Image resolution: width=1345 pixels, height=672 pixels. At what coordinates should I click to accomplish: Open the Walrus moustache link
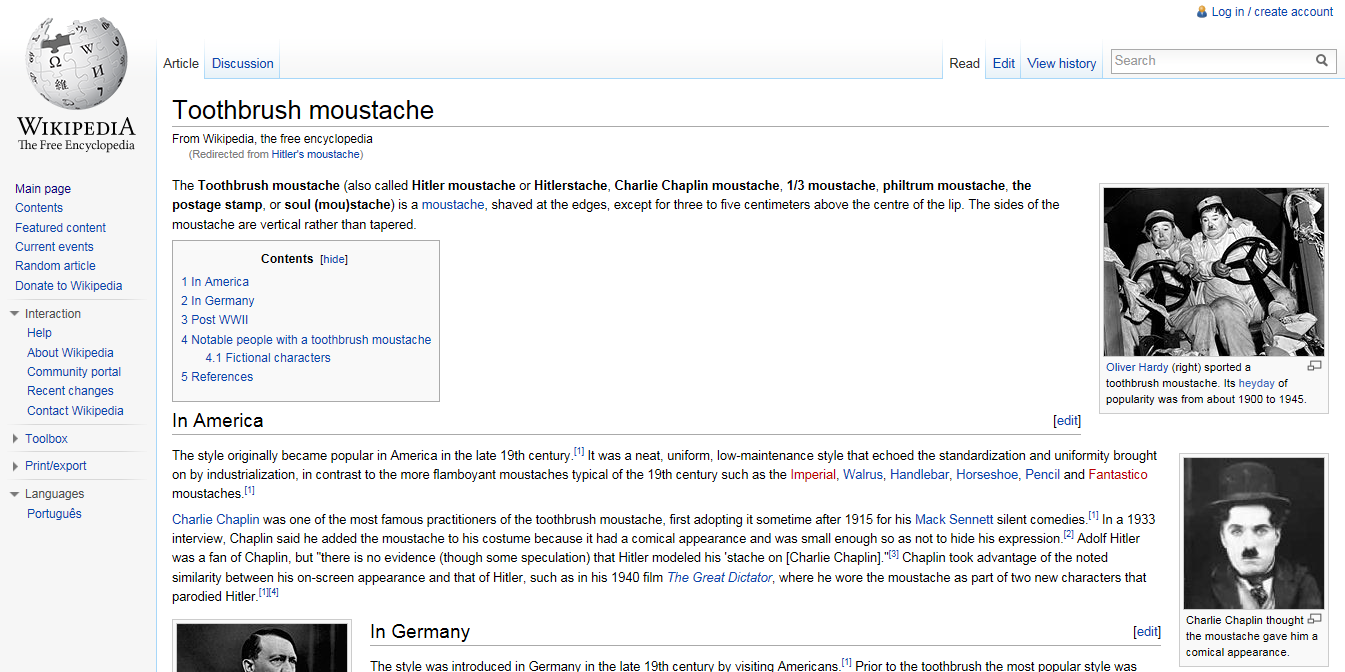pyautogui.click(x=862, y=475)
